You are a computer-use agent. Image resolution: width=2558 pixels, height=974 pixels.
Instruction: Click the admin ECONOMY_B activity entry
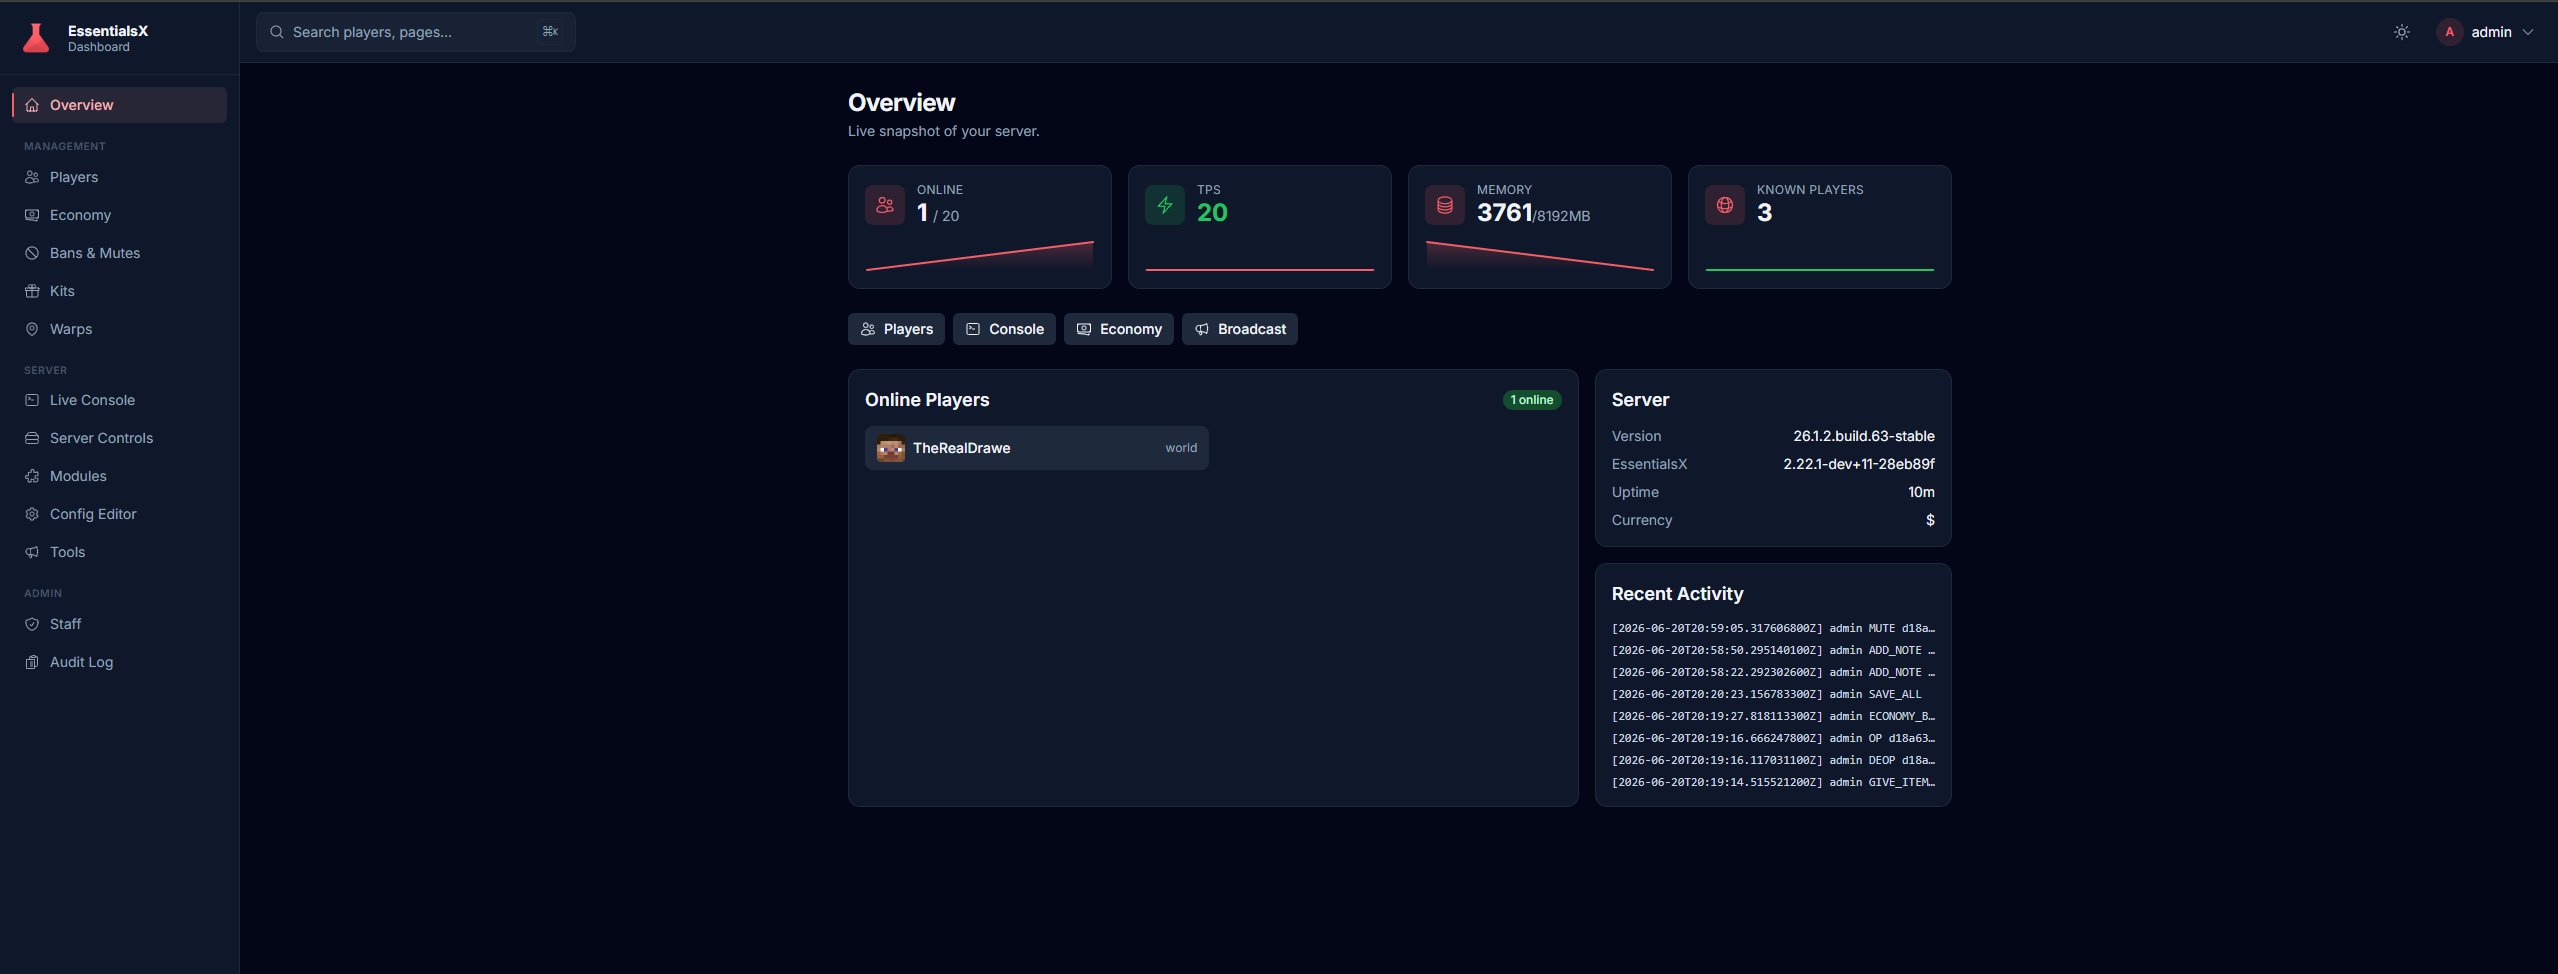pos(1773,716)
